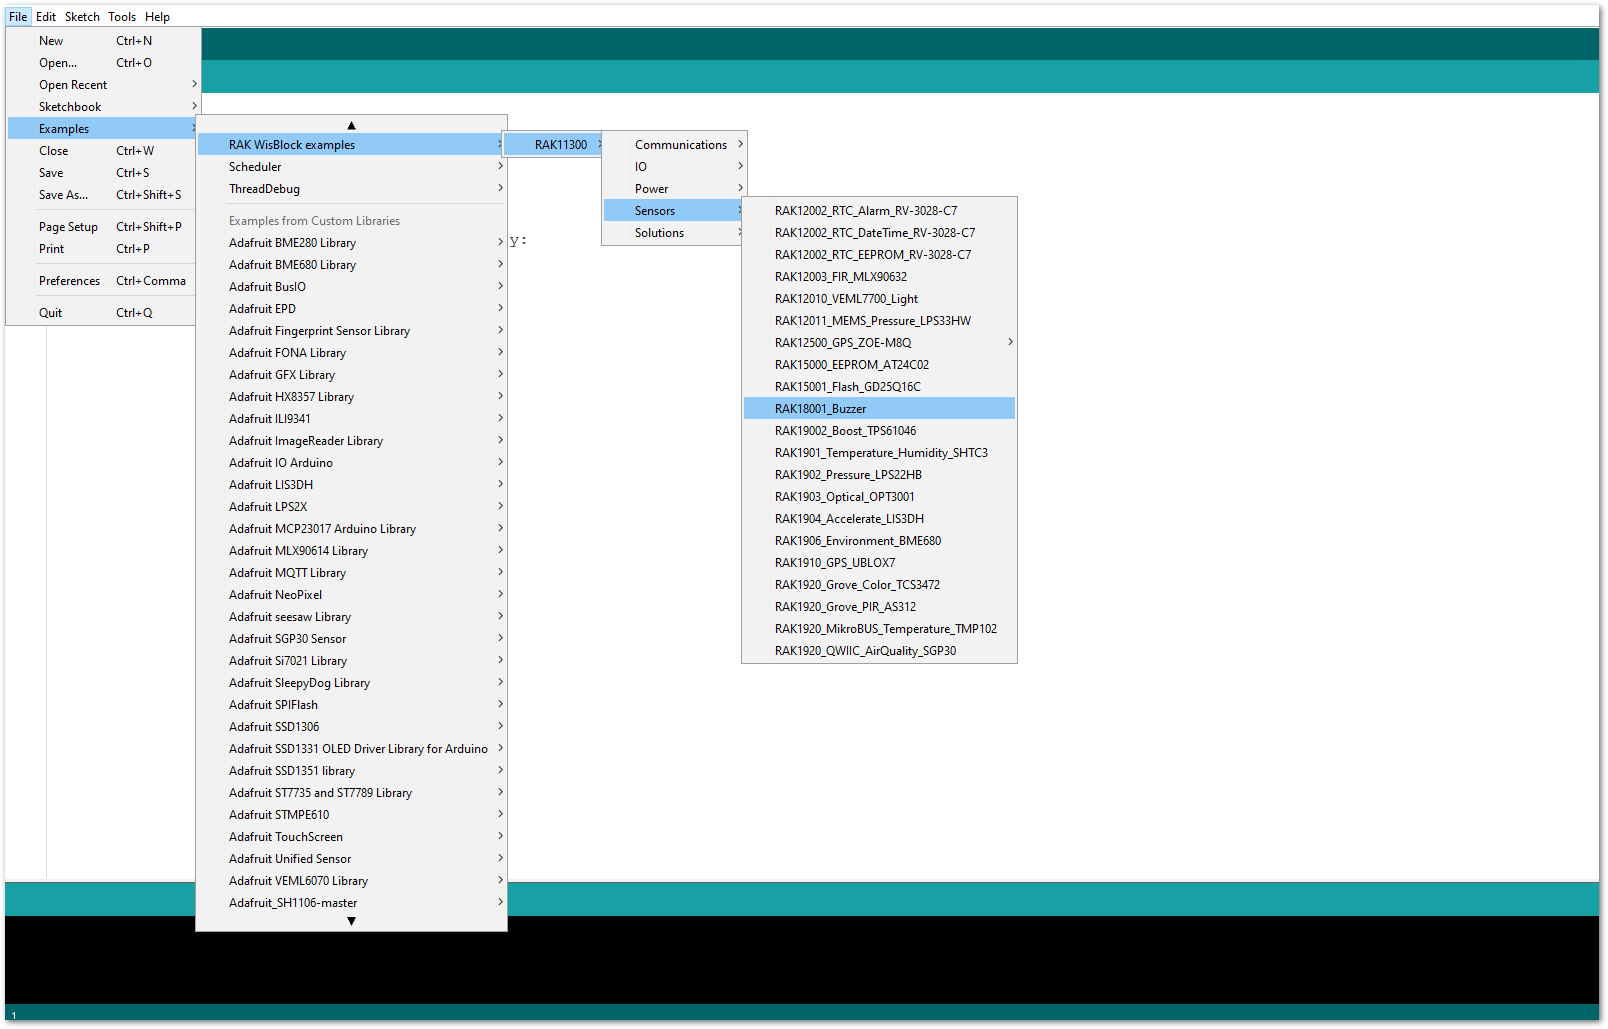Expand RAK12500_GPS_ZOE-M8Q submenu

(x=879, y=343)
